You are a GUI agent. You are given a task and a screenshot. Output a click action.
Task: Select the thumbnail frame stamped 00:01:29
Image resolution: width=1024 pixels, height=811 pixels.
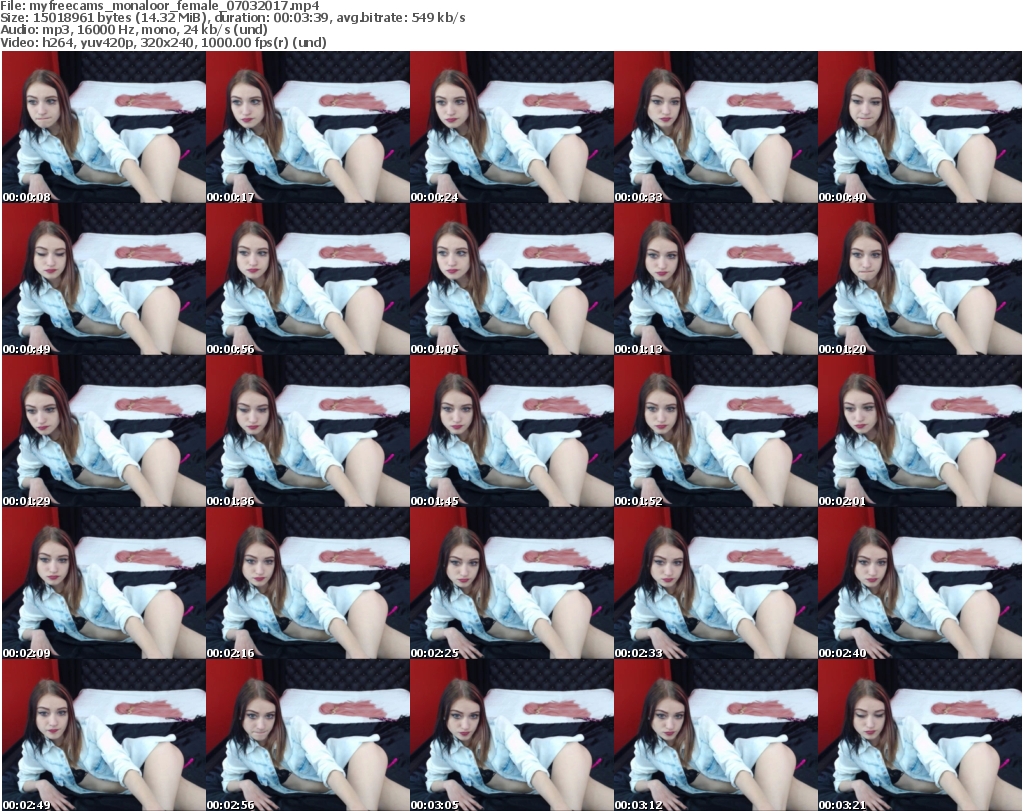(104, 432)
